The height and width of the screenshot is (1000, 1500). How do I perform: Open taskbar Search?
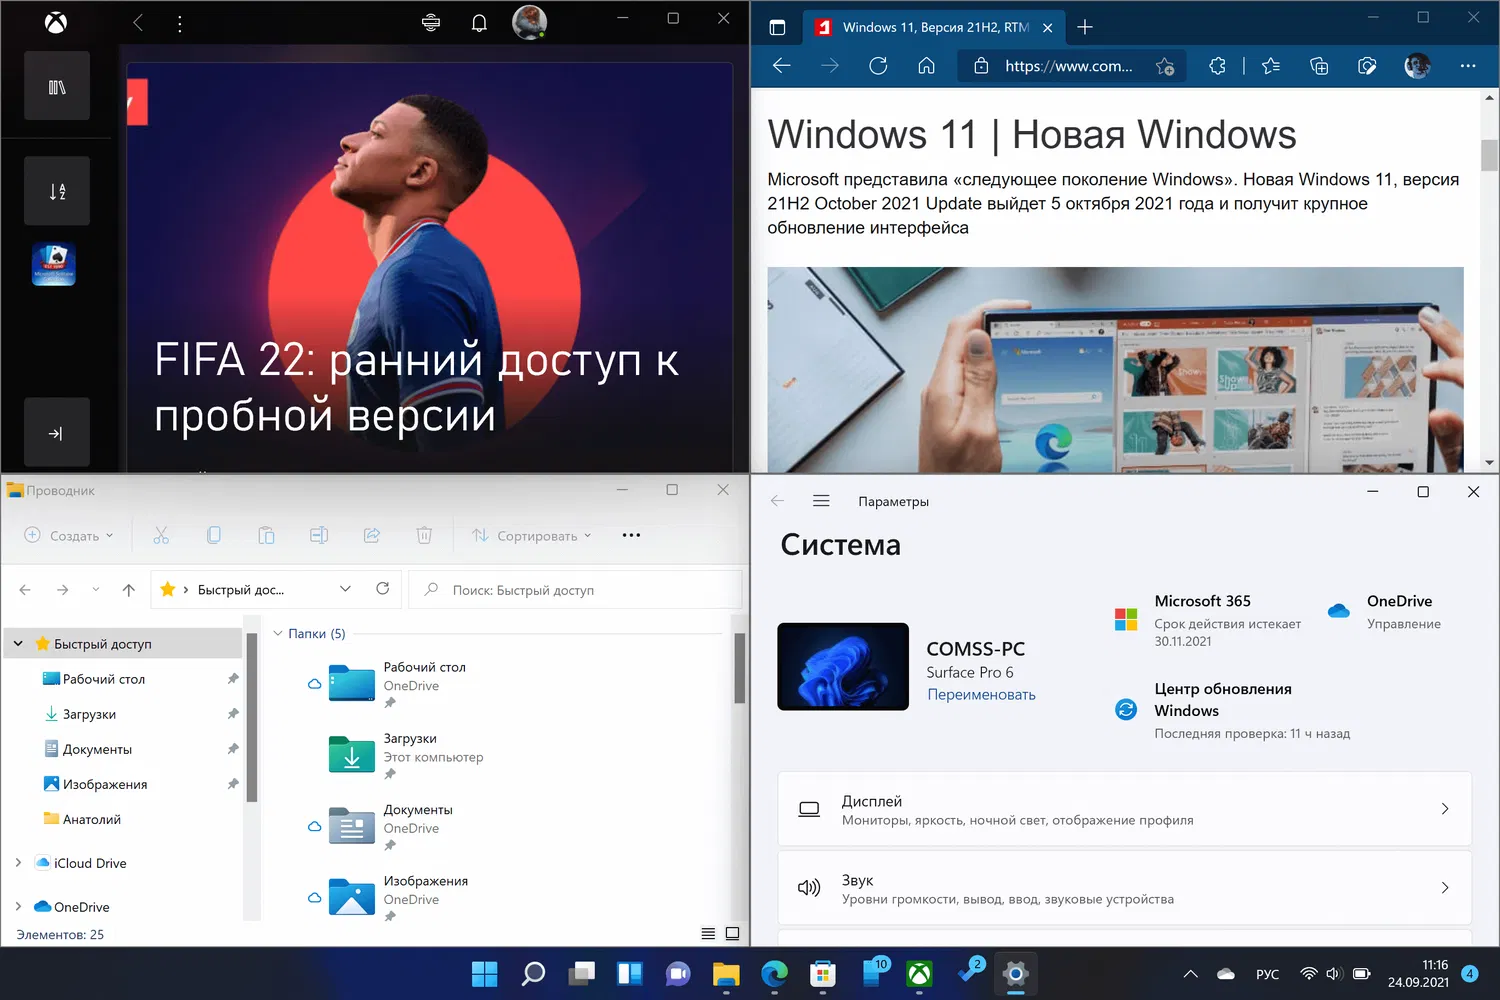(x=533, y=974)
